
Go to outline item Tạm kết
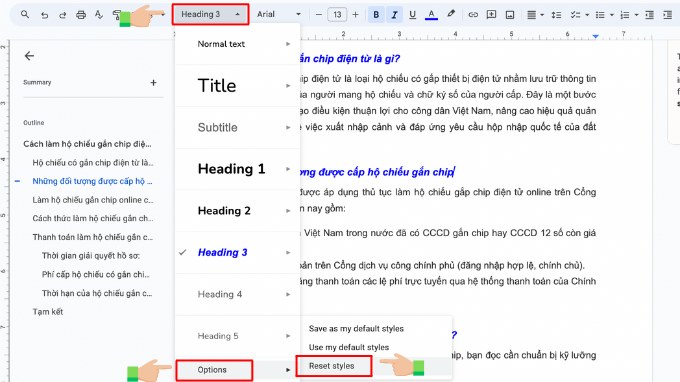point(48,312)
